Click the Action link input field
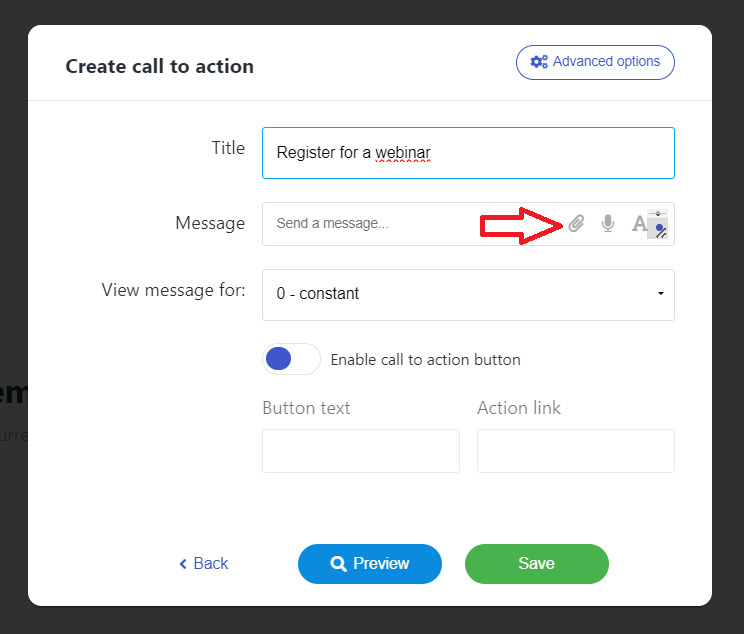 (575, 451)
